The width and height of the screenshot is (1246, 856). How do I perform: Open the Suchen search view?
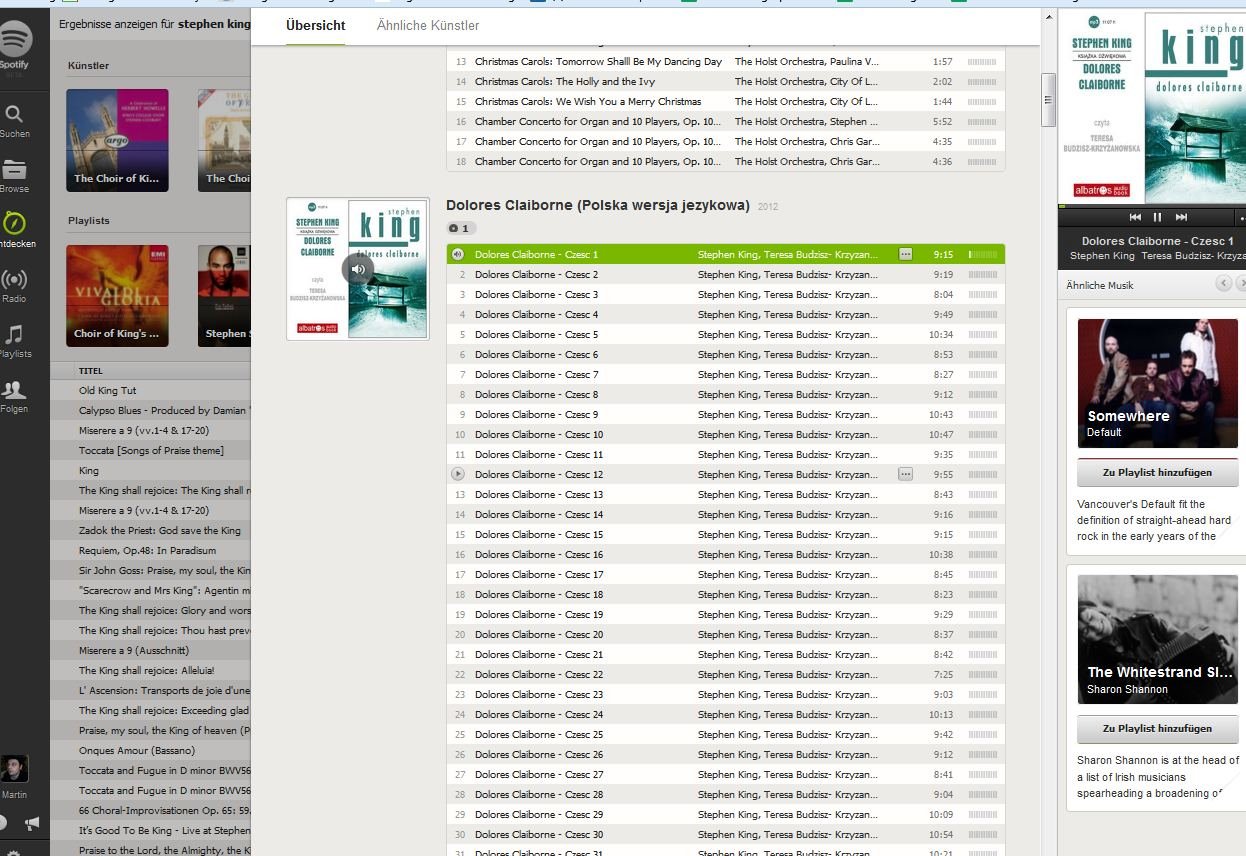coord(14,120)
